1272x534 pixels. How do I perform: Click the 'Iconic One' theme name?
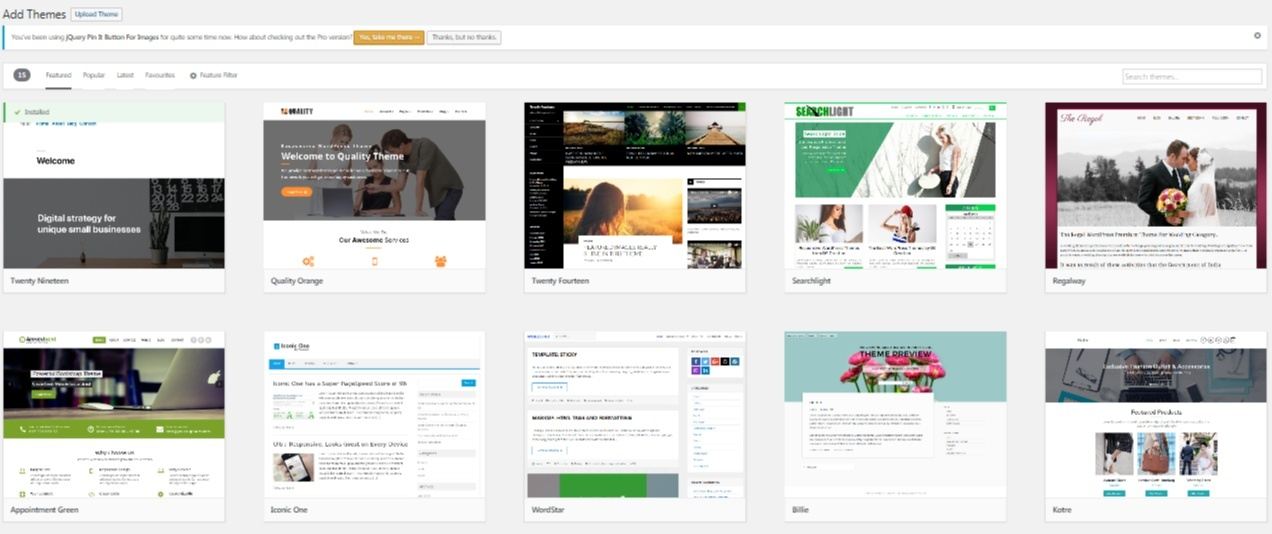(x=289, y=510)
